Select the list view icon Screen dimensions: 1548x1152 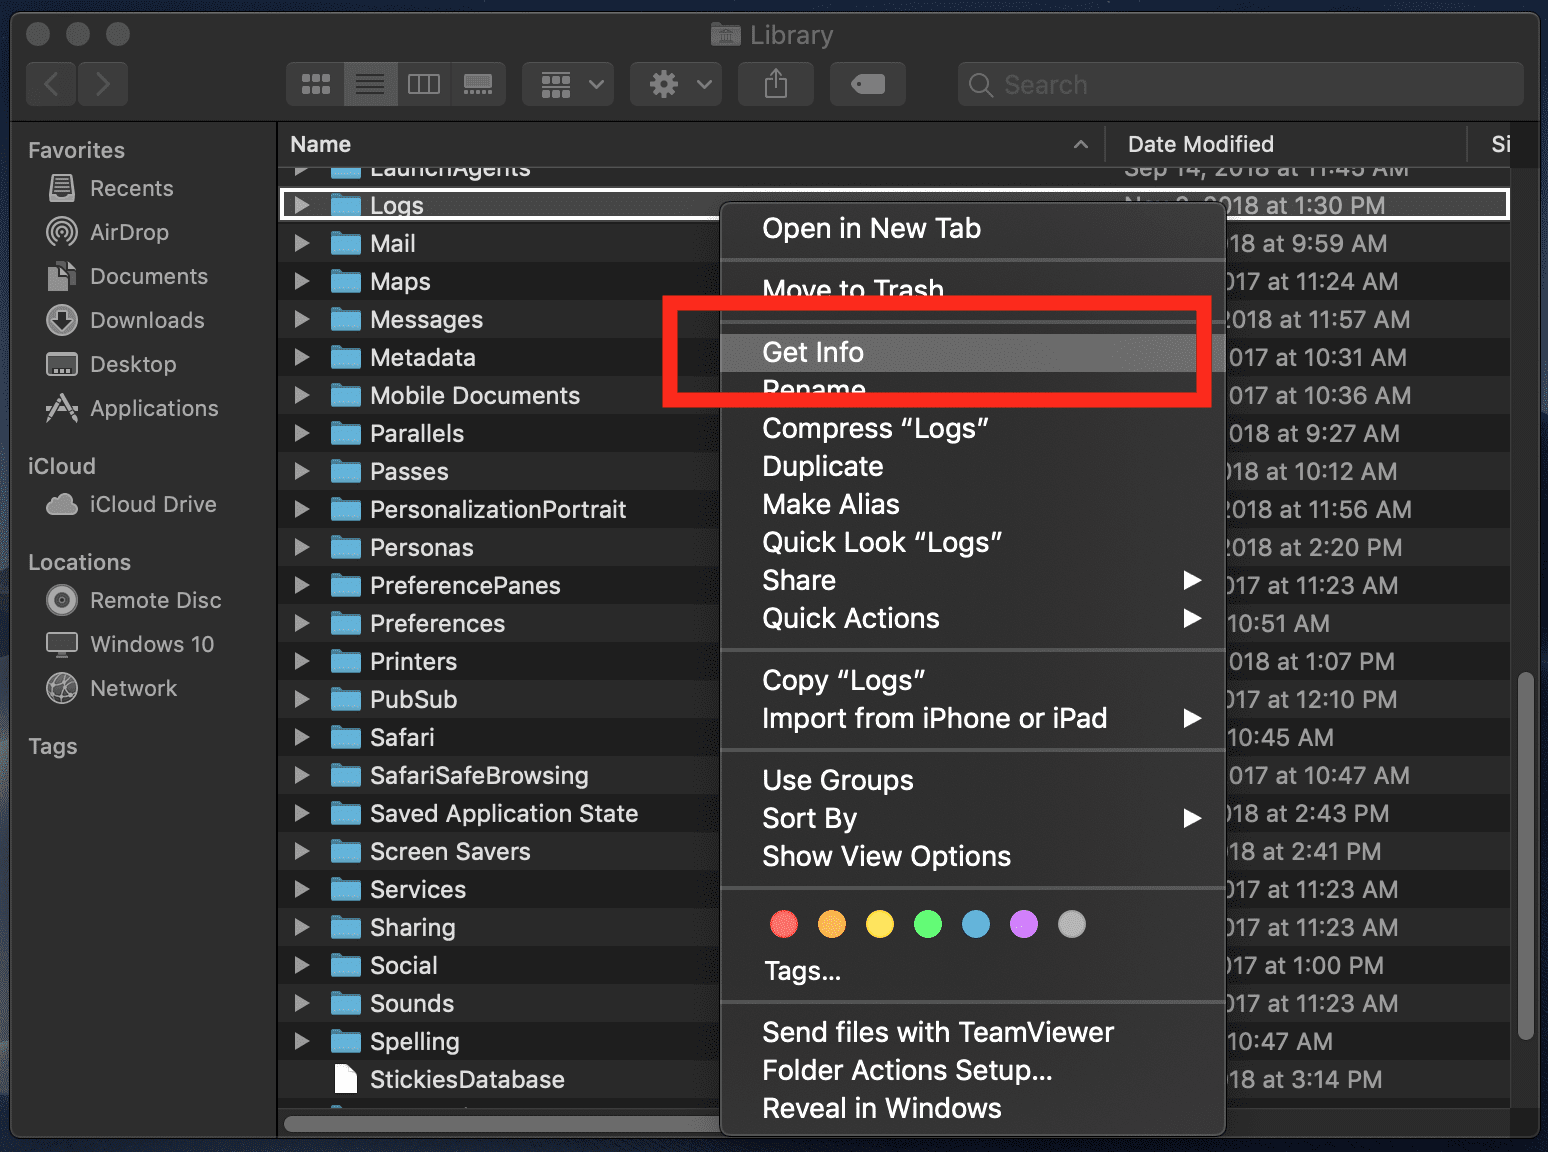click(x=370, y=84)
